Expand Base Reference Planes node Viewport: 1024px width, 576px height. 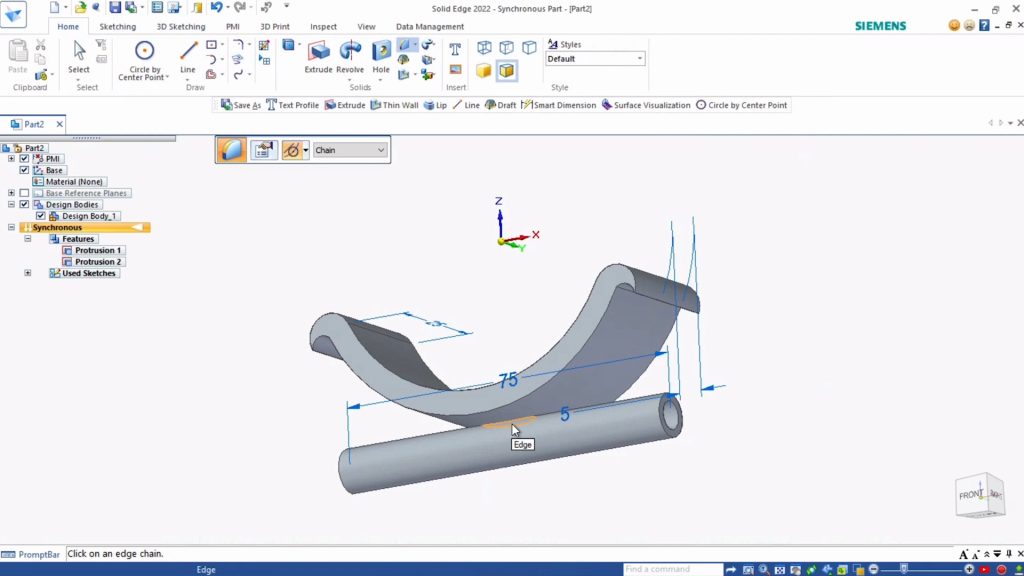coord(11,193)
